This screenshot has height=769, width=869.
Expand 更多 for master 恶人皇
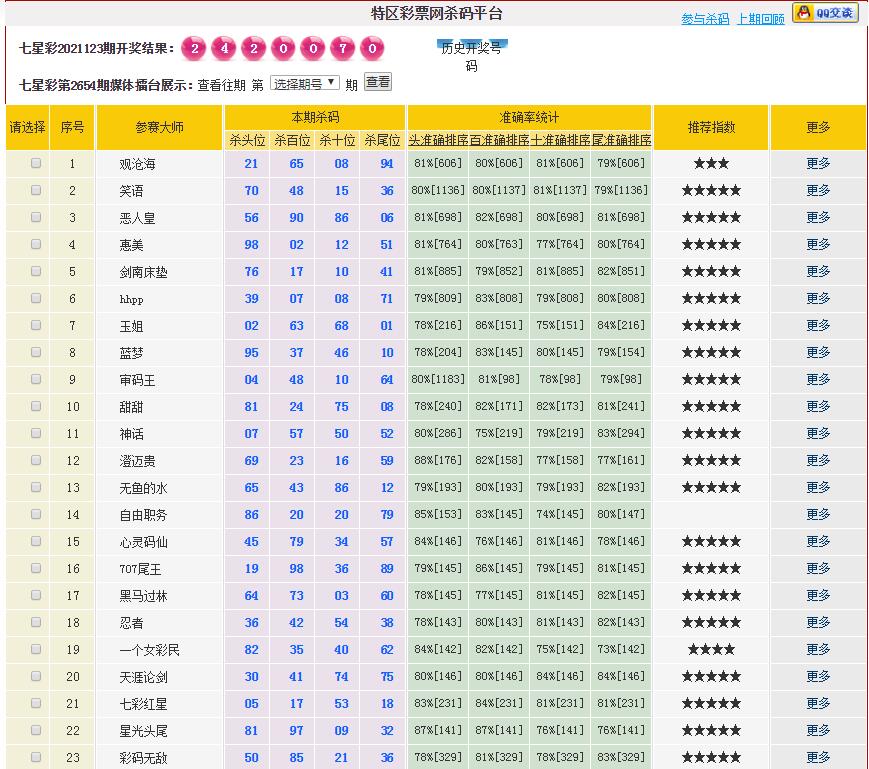(x=818, y=217)
